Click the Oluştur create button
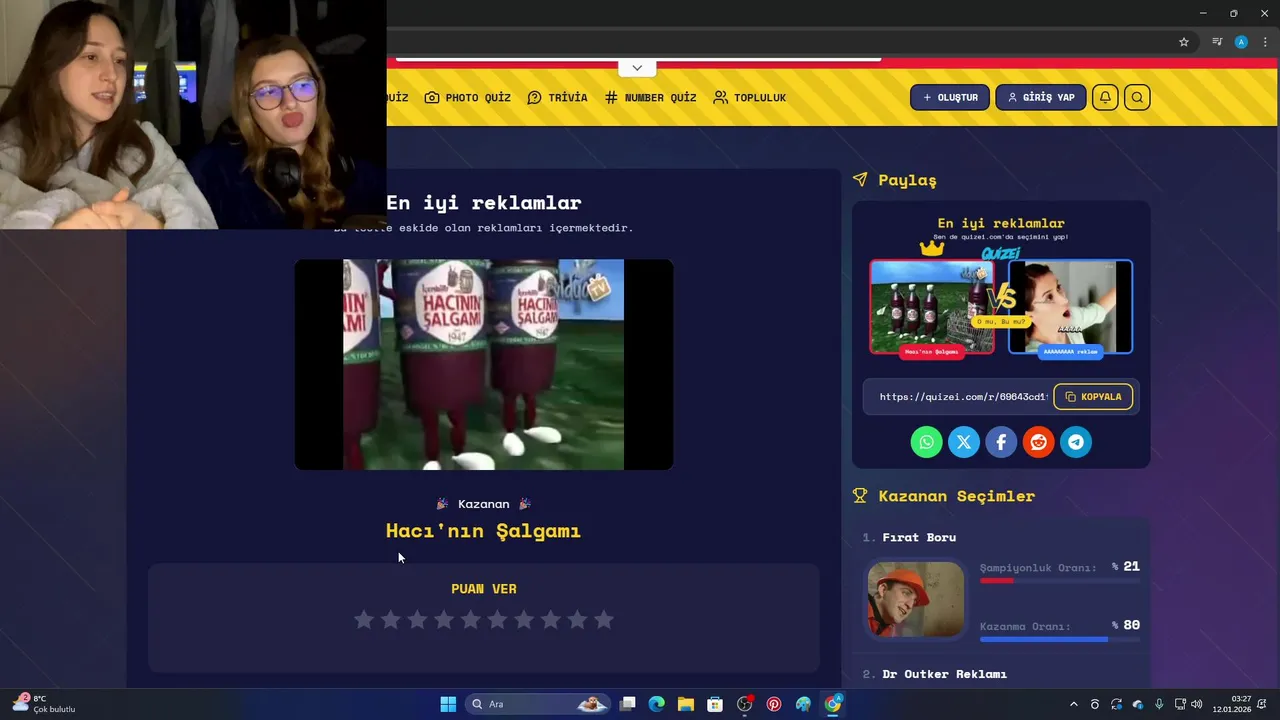Image resolution: width=1280 pixels, height=720 pixels. [949, 97]
